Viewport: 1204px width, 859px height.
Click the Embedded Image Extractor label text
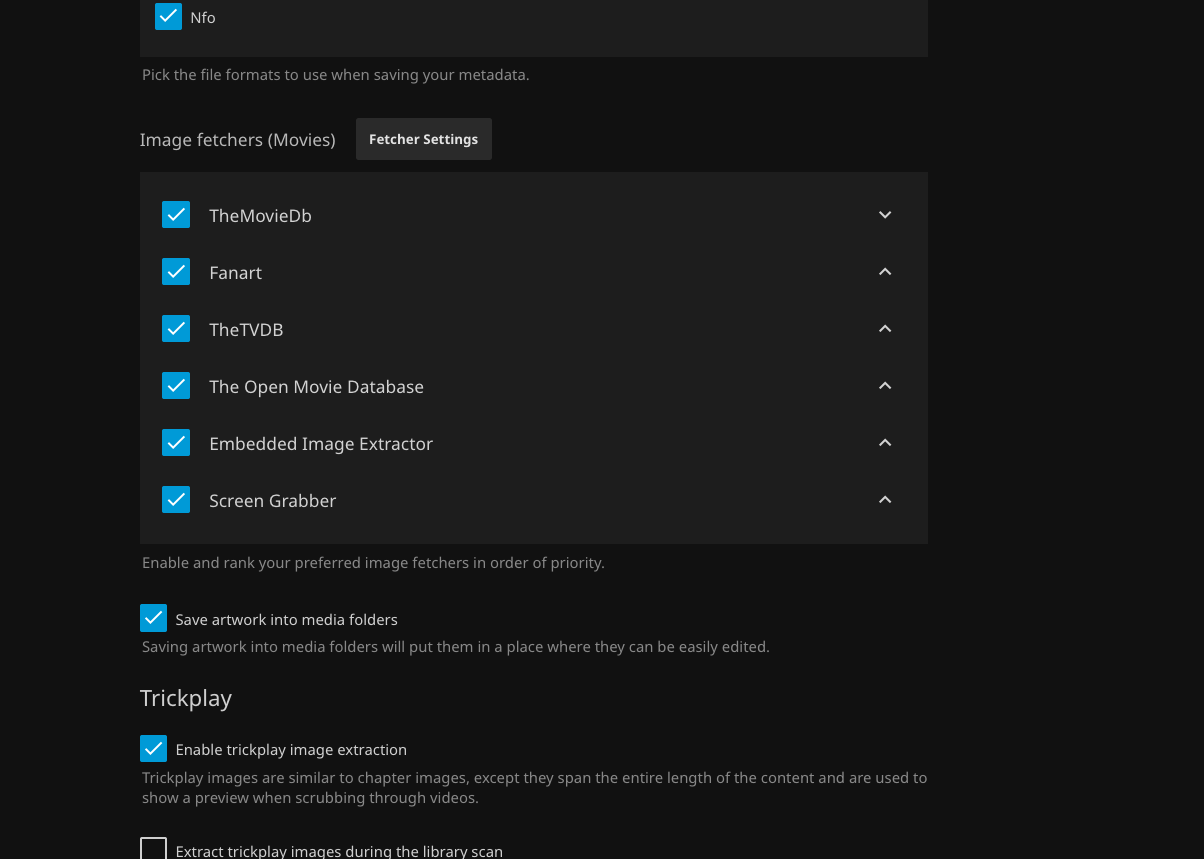coord(320,444)
